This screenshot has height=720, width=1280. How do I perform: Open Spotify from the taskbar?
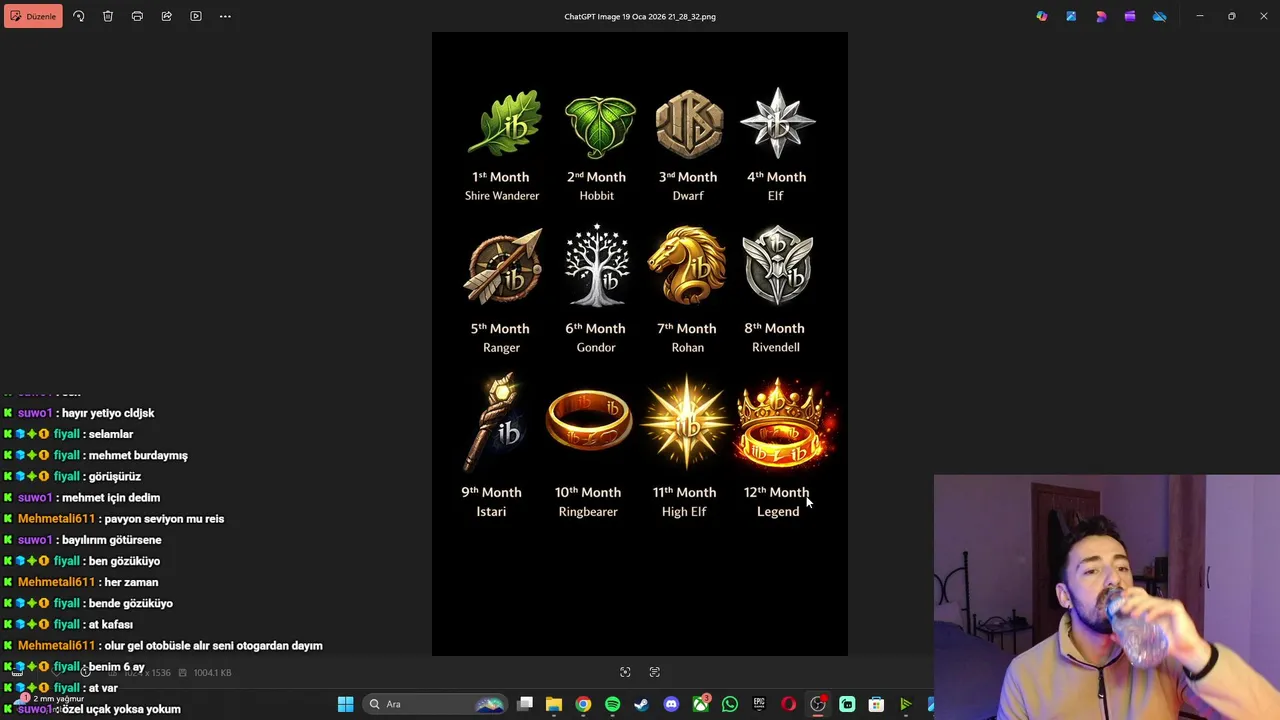(x=612, y=704)
